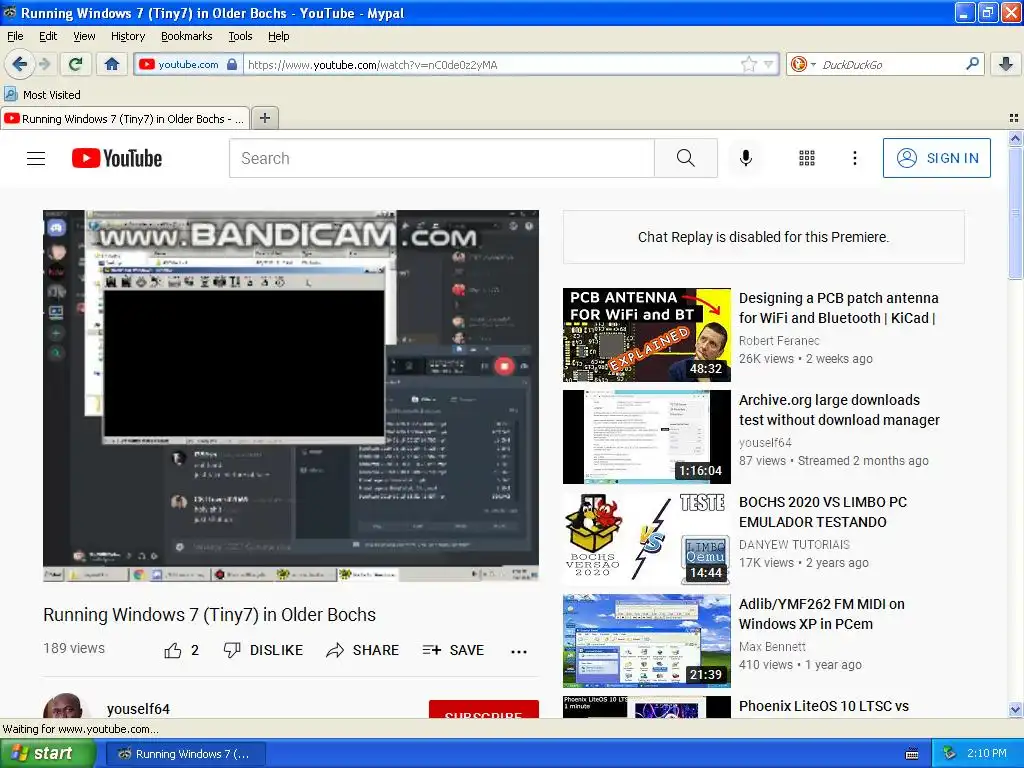The width and height of the screenshot is (1024, 768).
Task: Open Archive.org large downloads thumbnail
Action: [647, 437]
